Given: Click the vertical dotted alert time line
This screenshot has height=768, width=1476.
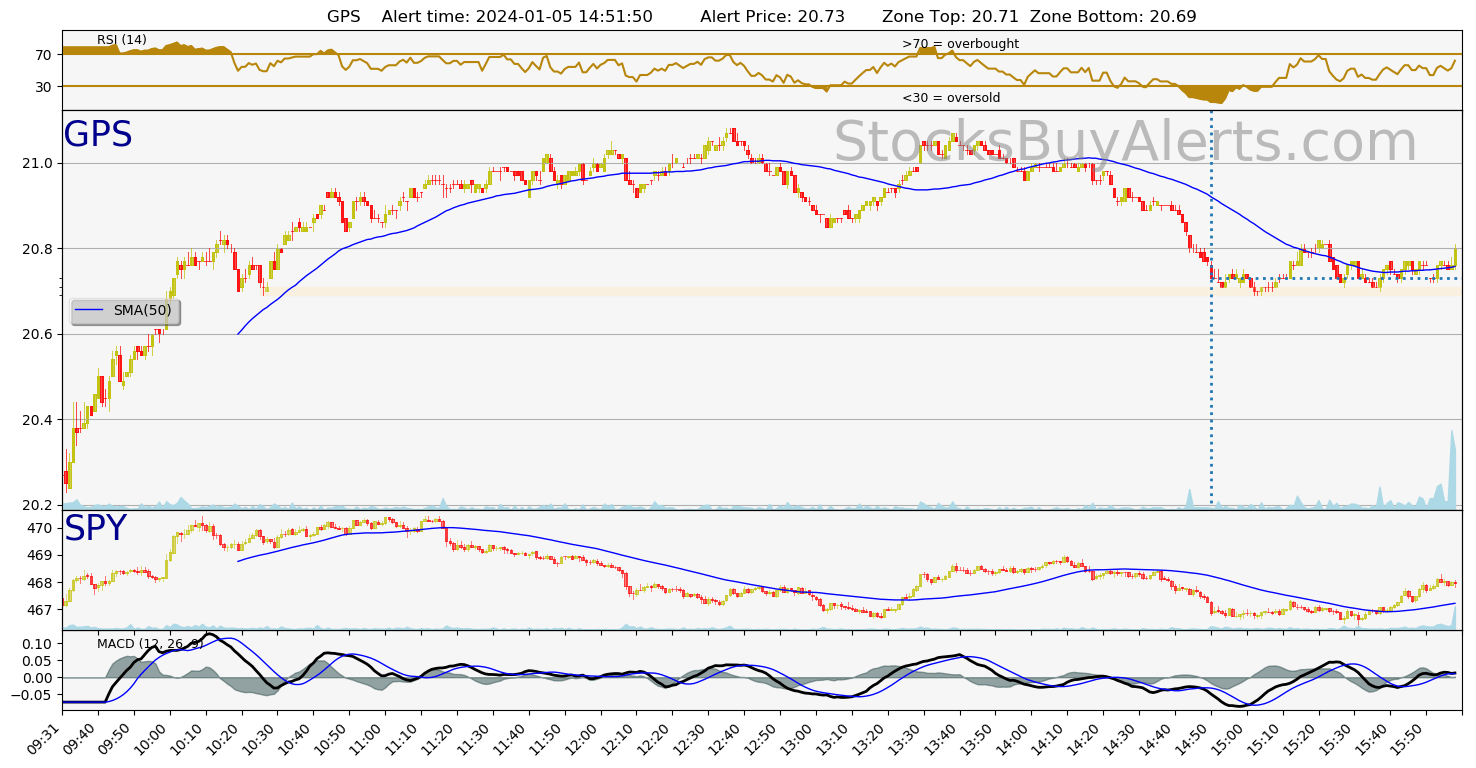Looking at the screenshot, I should 1211,307.
